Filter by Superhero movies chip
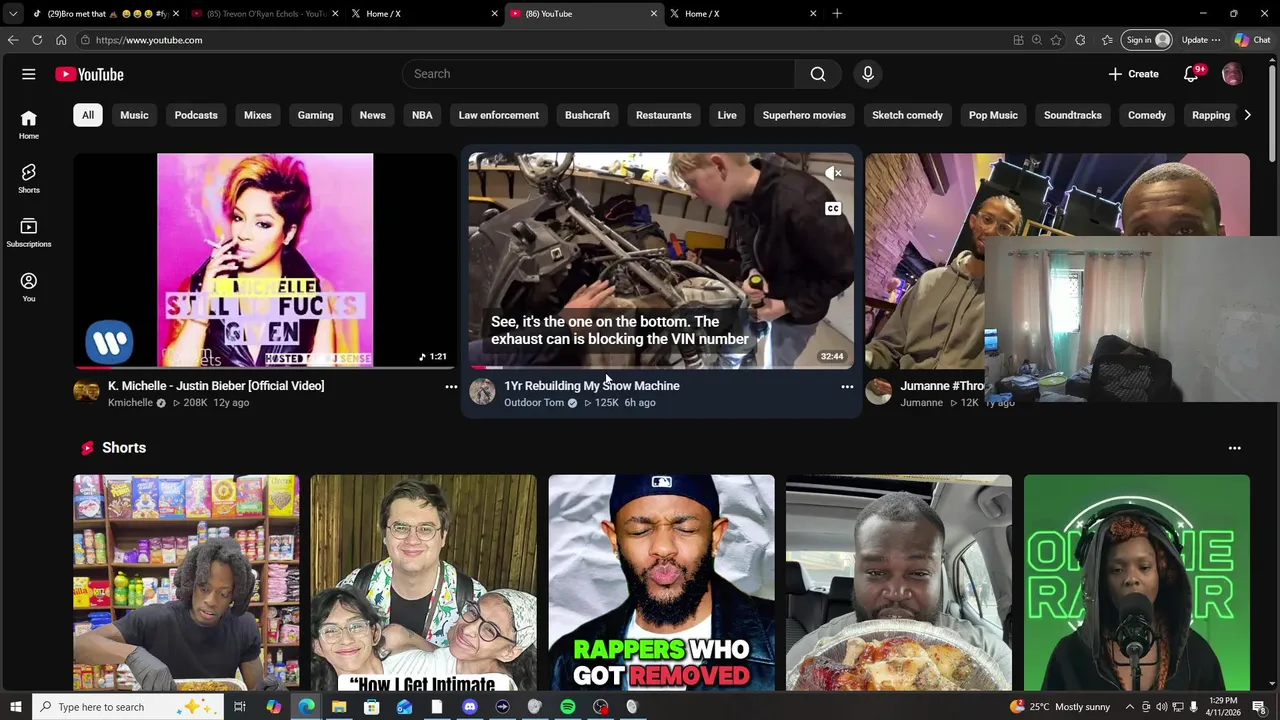 [x=804, y=115]
